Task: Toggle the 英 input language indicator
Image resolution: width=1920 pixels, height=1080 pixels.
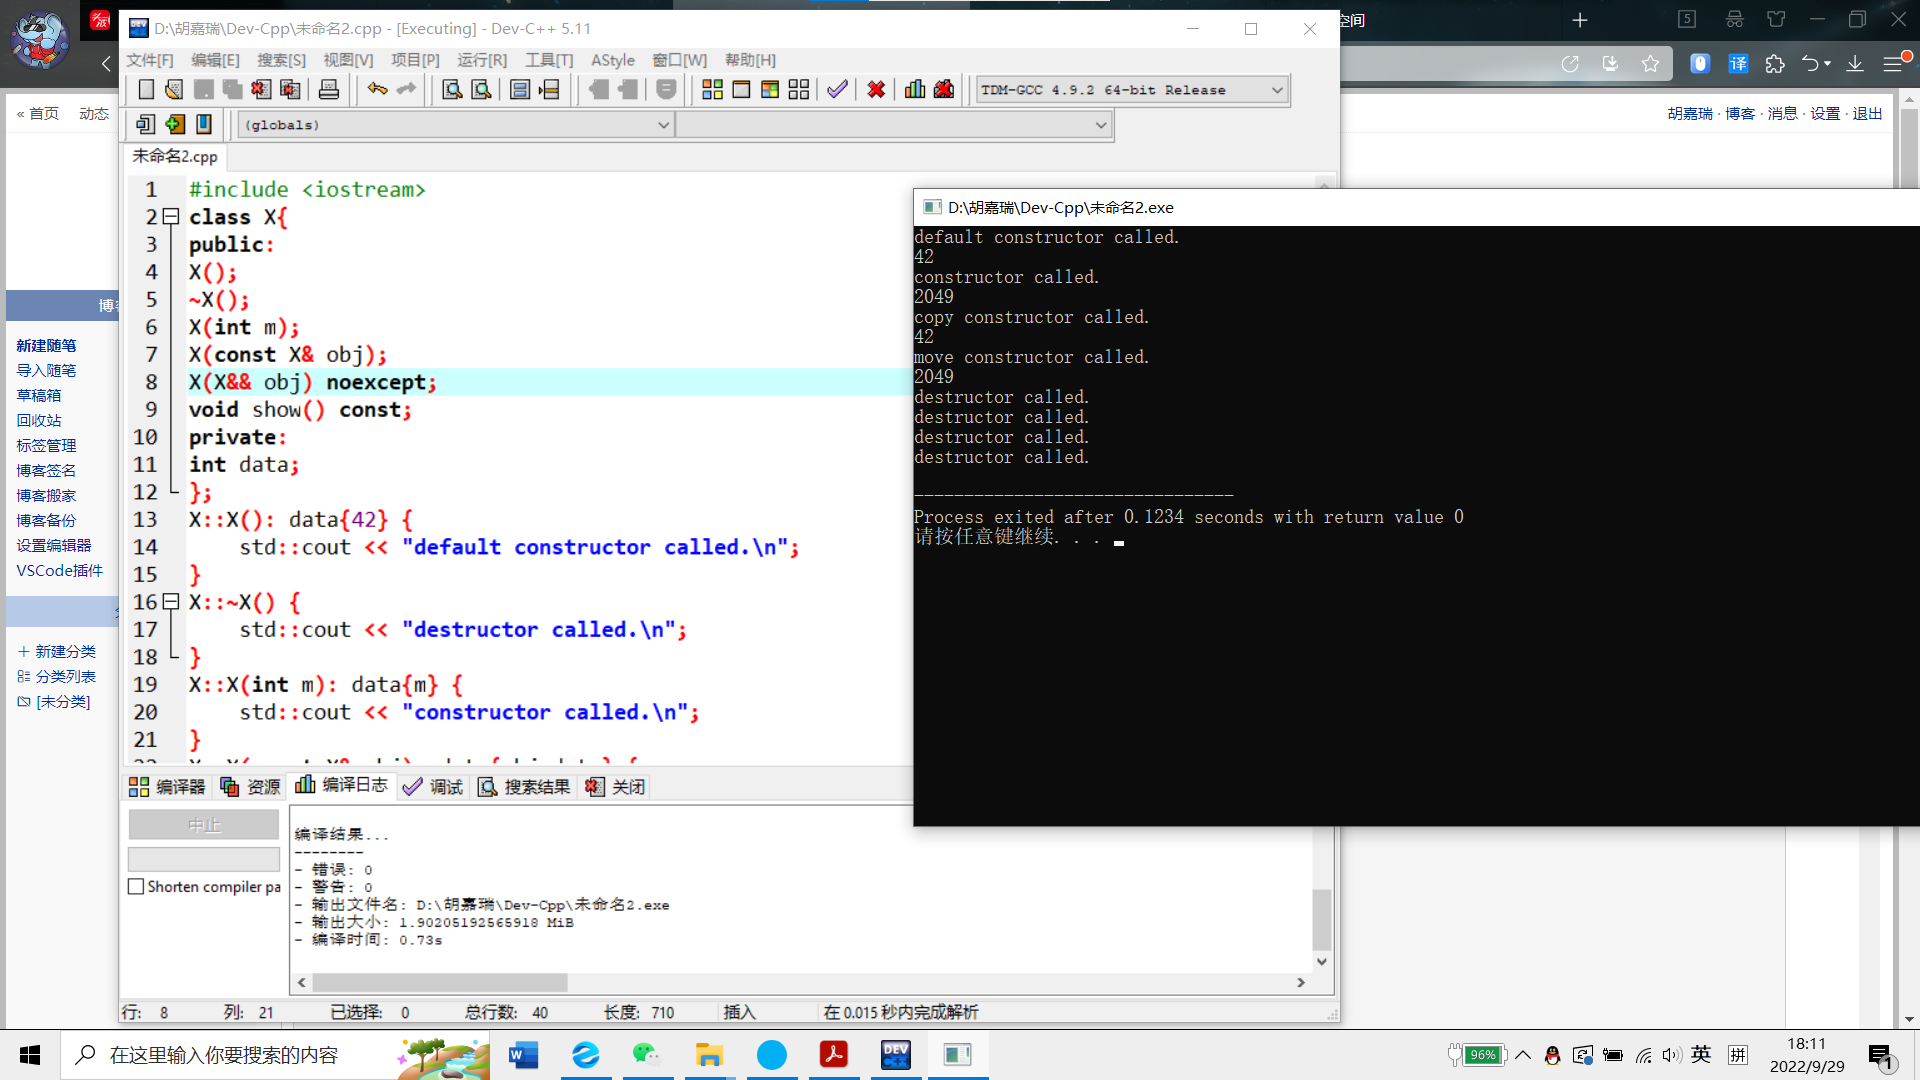Action: [1701, 1055]
